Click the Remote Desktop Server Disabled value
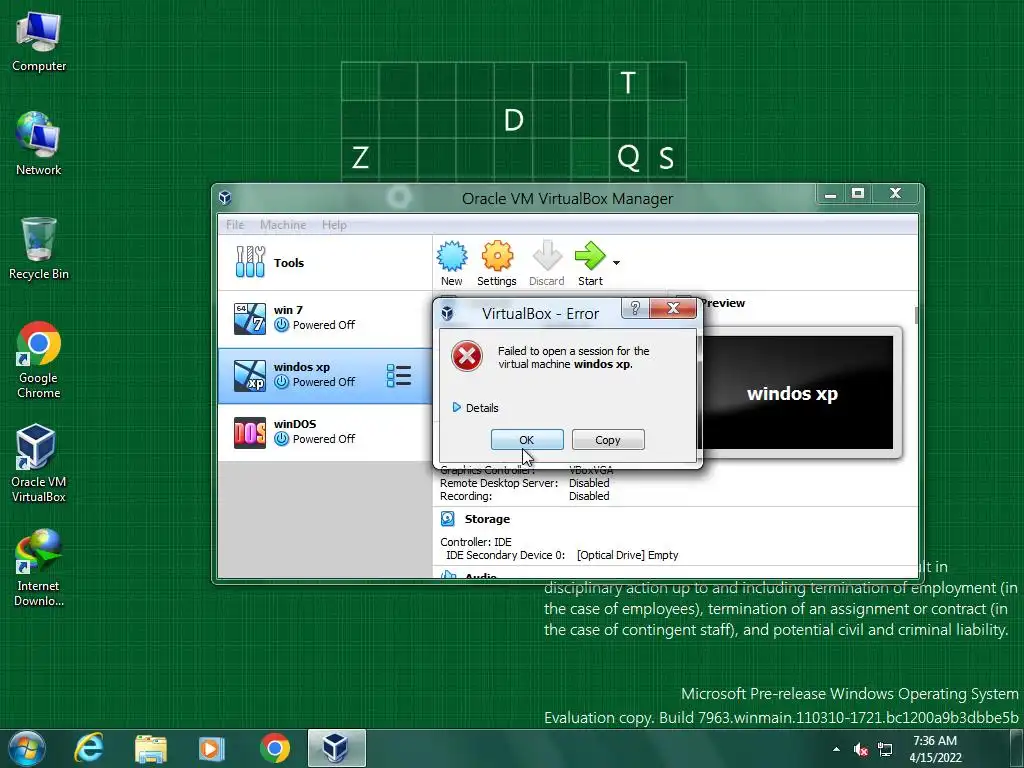1024x768 pixels. coord(589,483)
